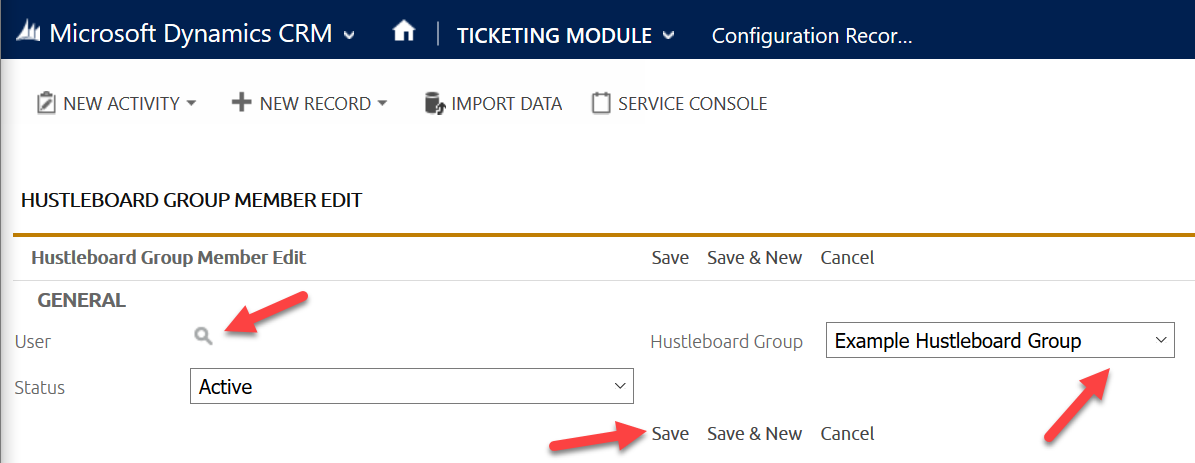Open user lookup magnifier icon
Image resolution: width=1195 pixels, height=463 pixels.
[203, 336]
